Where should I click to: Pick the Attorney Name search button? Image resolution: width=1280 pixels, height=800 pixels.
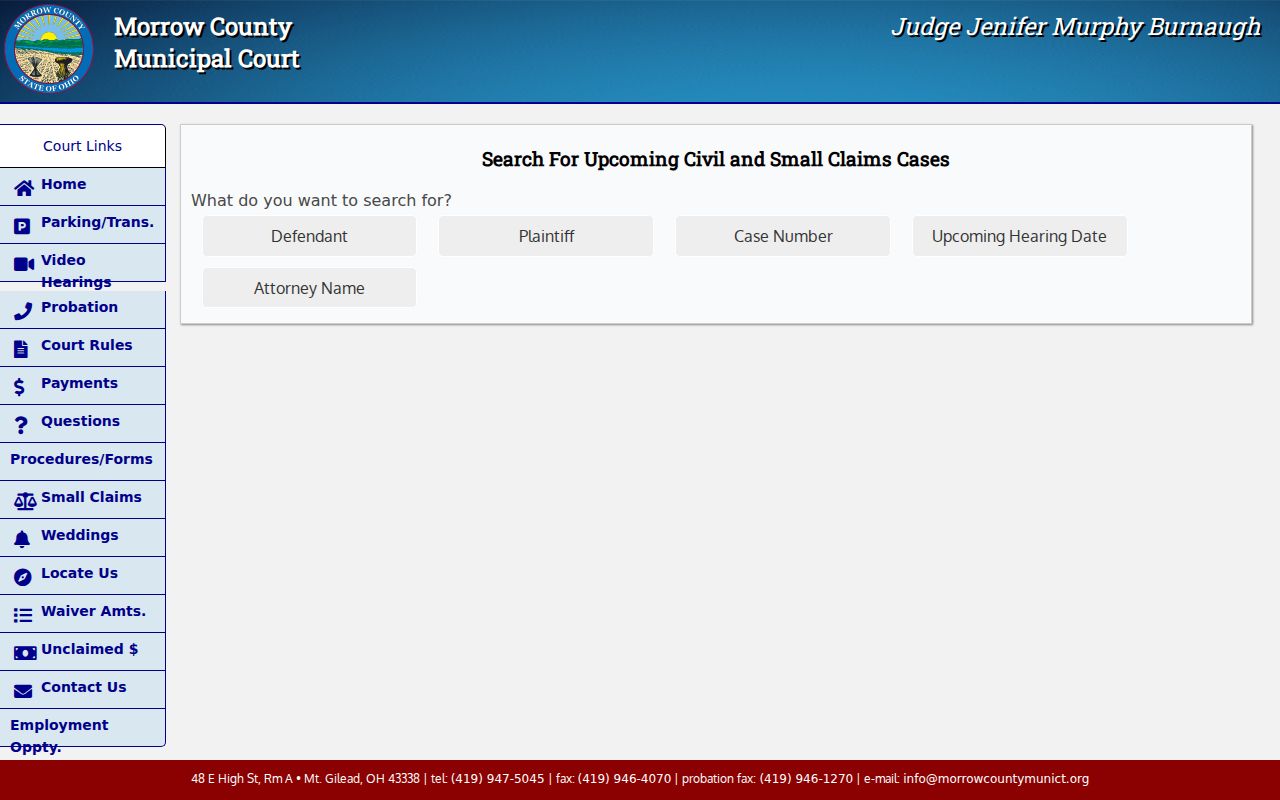pyautogui.click(x=309, y=288)
